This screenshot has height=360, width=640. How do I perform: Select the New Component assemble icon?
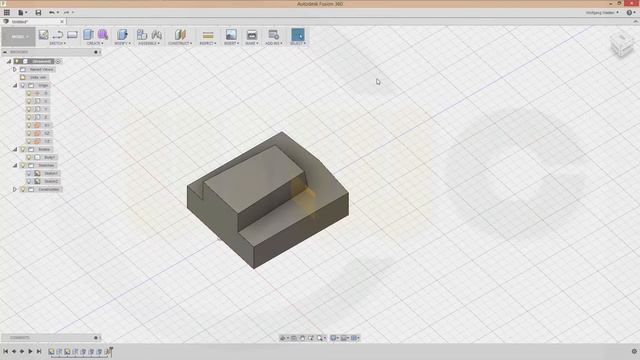(x=142, y=35)
